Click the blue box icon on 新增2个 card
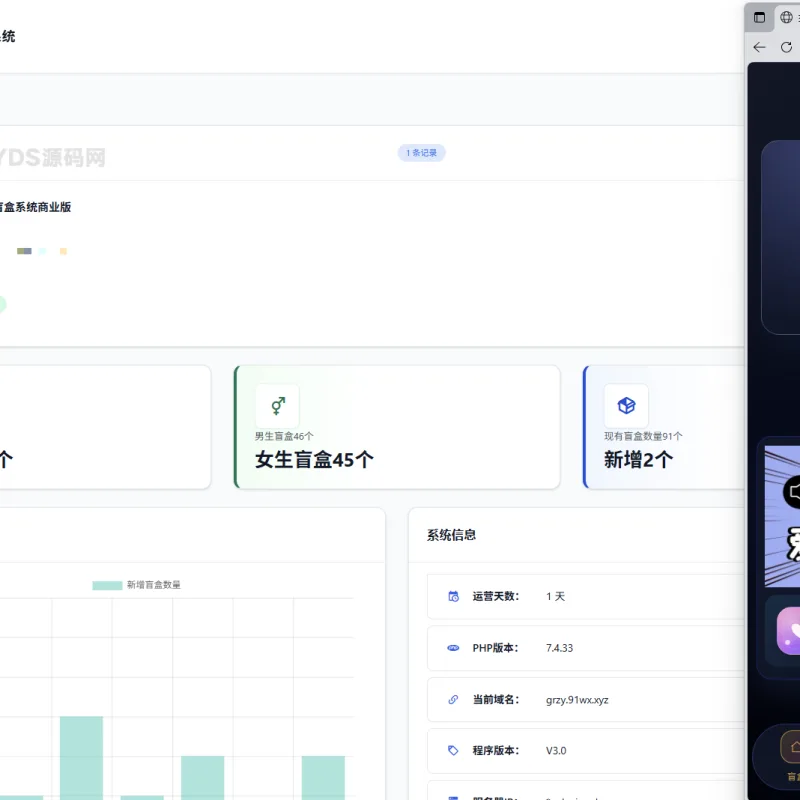800x800 pixels. (626, 406)
